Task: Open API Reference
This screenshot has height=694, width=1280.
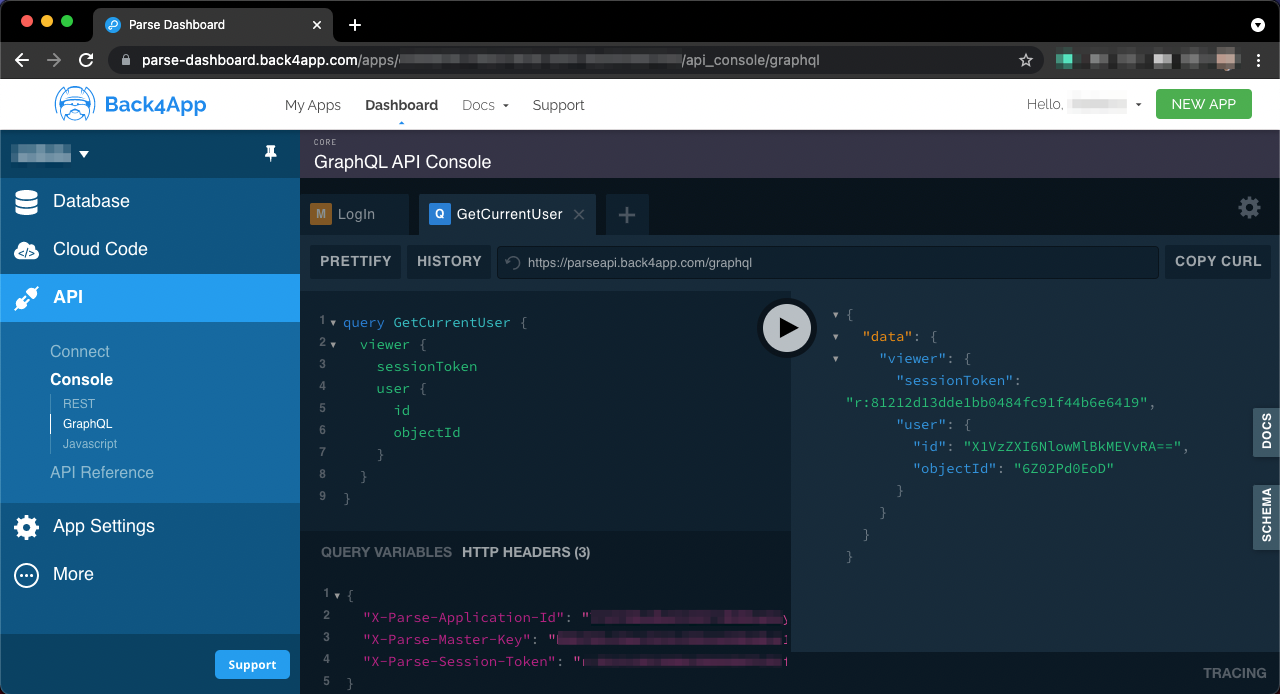Action: pyautogui.click(x=102, y=473)
